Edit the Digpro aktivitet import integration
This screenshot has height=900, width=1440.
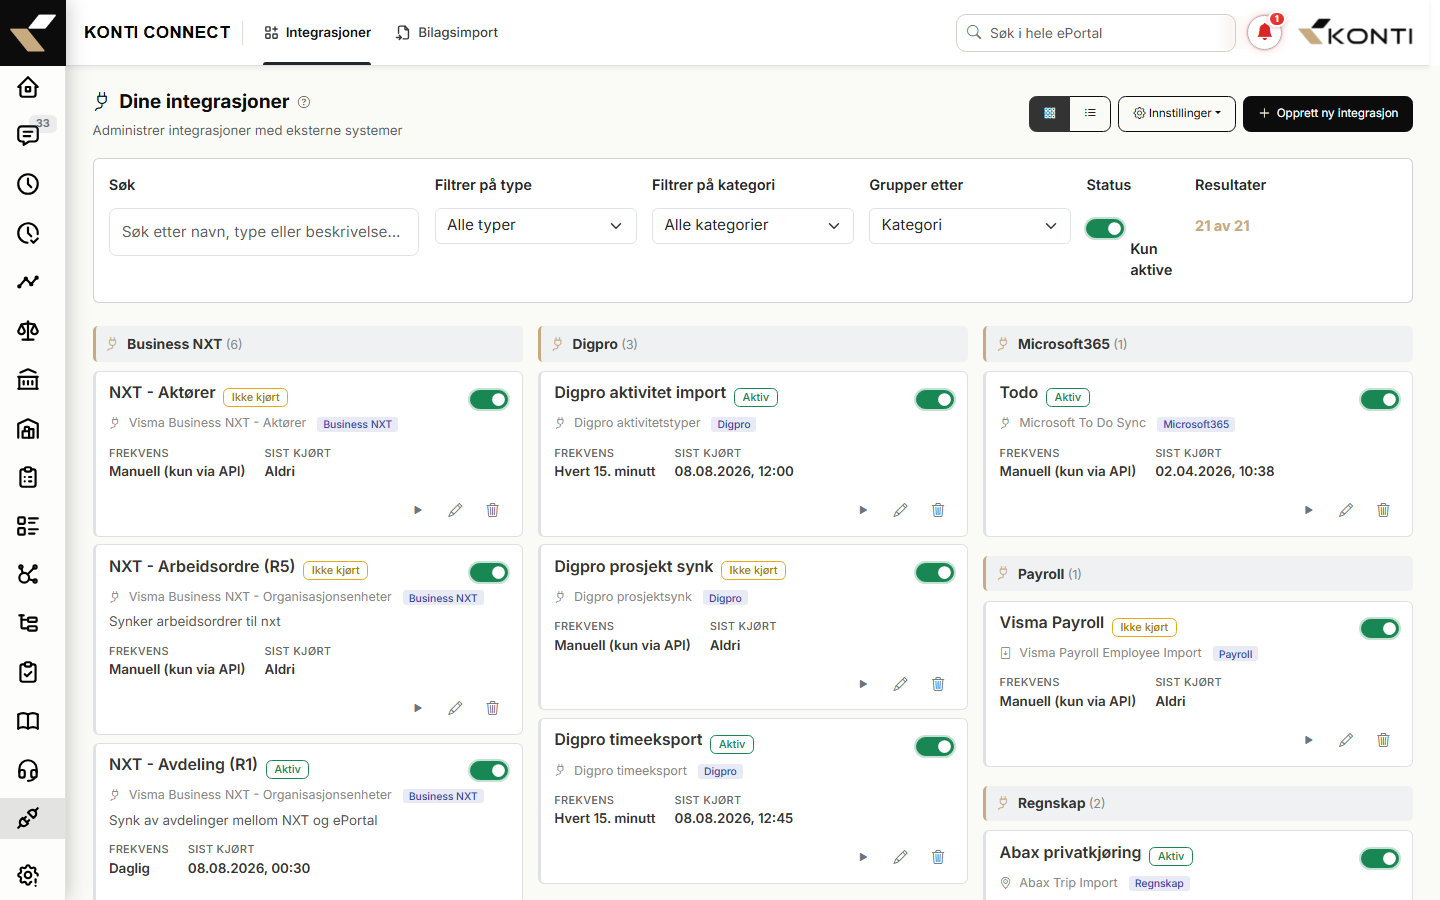[x=900, y=510]
